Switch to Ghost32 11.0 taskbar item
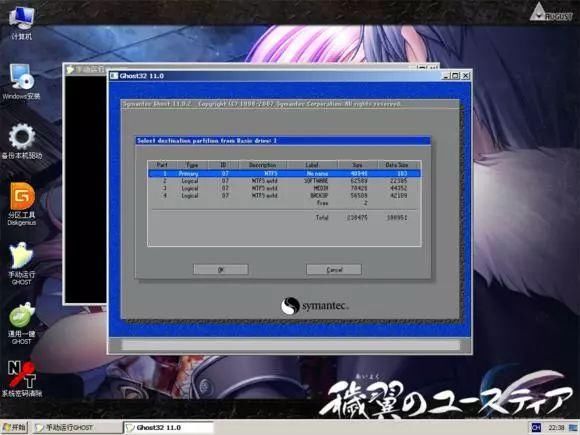Image resolution: width=580 pixels, height=435 pixels. pos(169,428)
